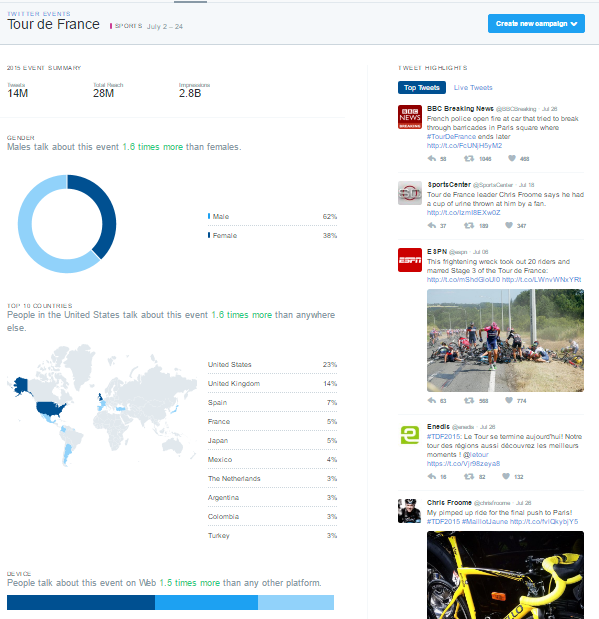Click the #TourDeFrance hashtag link
The image size is (599, 619).
pos(451,137)
